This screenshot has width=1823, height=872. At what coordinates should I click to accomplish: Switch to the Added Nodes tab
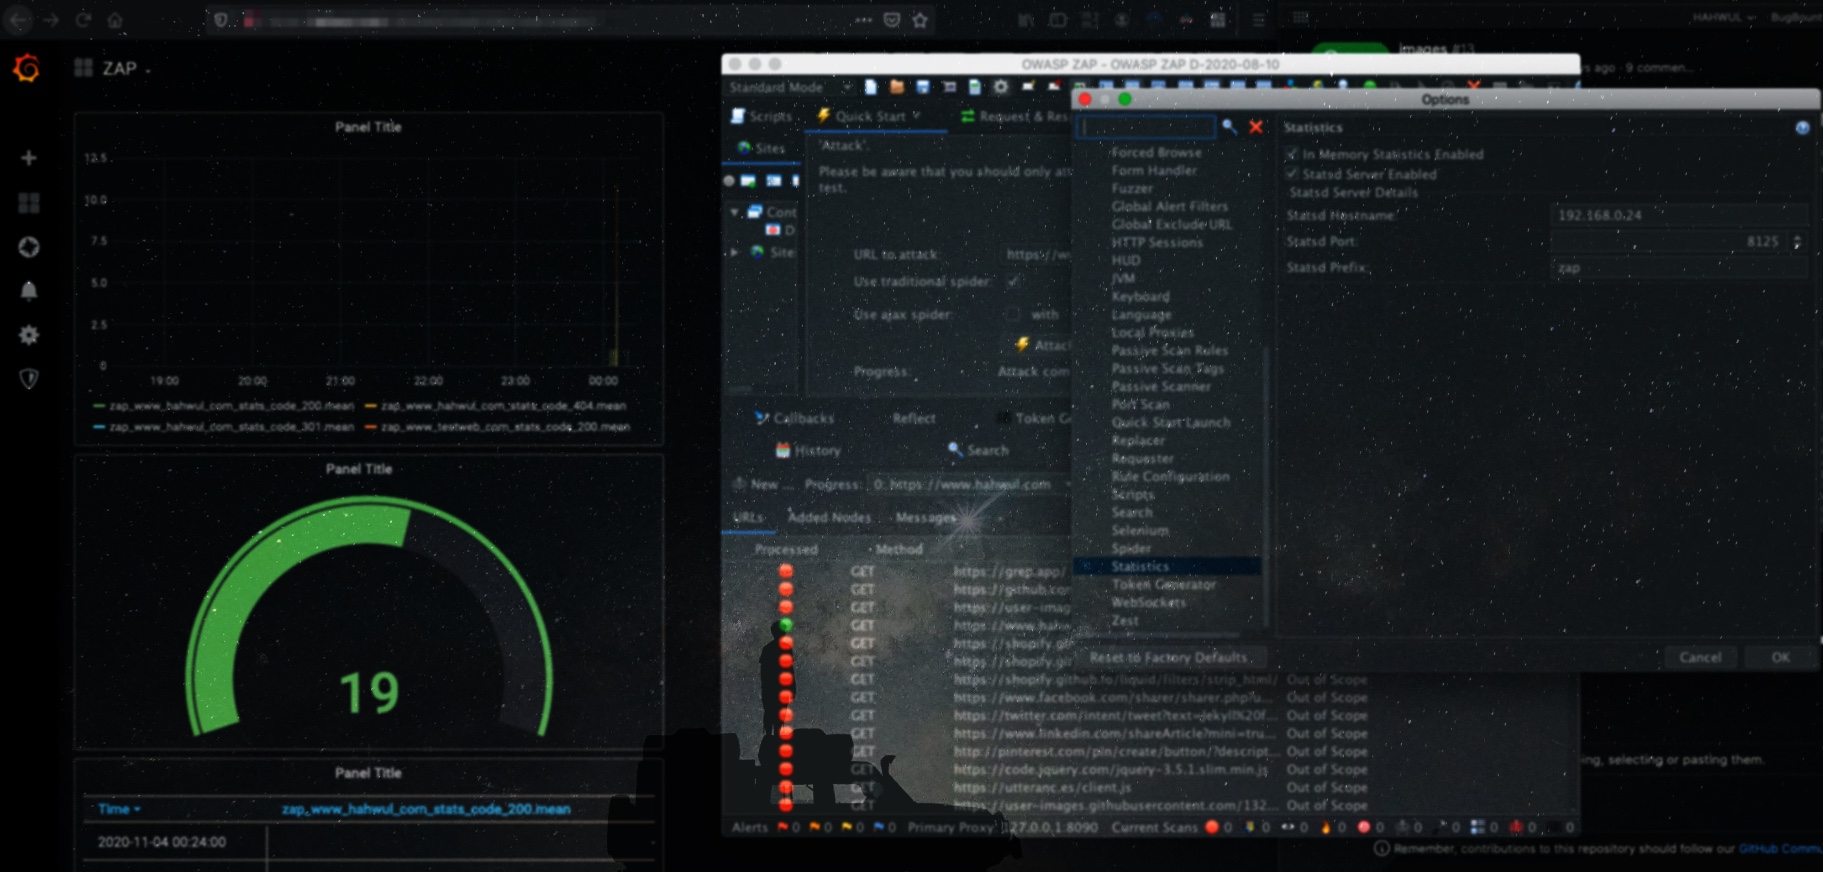point(829,517)
